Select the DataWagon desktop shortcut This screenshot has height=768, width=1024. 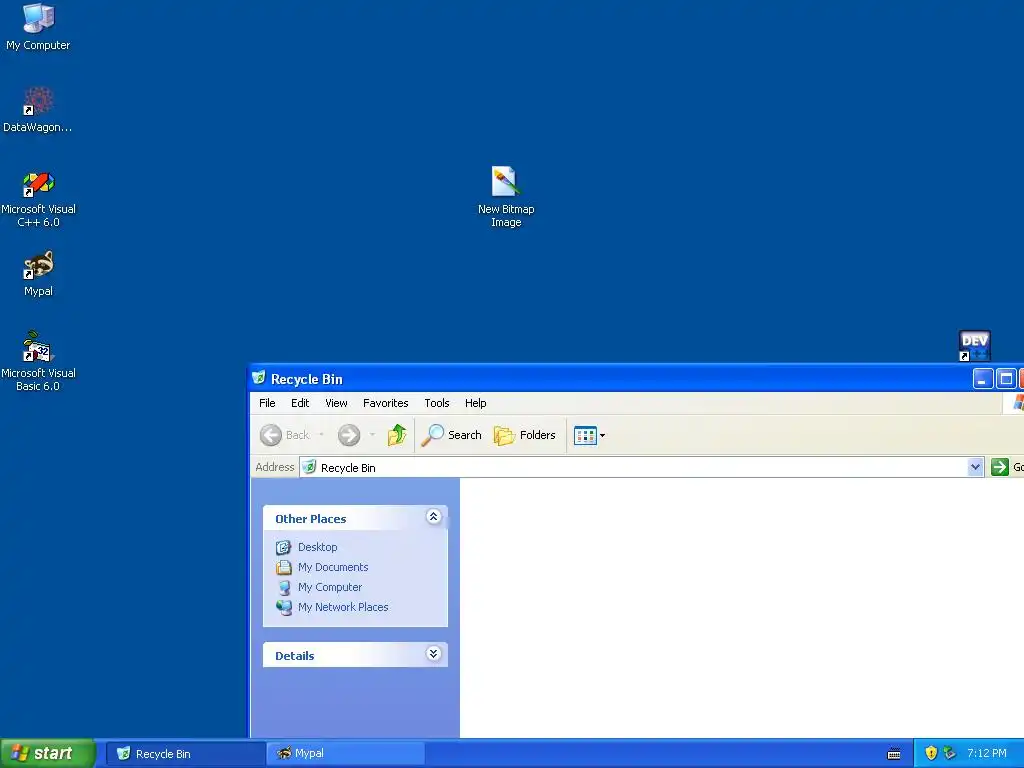tap(38, 110)
